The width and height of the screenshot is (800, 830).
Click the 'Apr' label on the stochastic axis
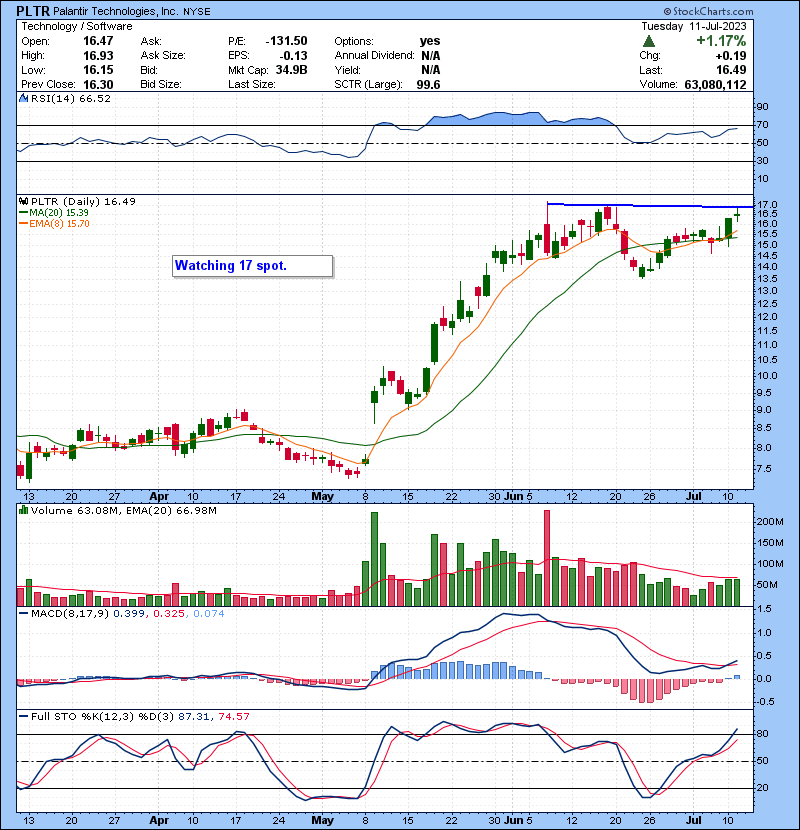point(159,817)
